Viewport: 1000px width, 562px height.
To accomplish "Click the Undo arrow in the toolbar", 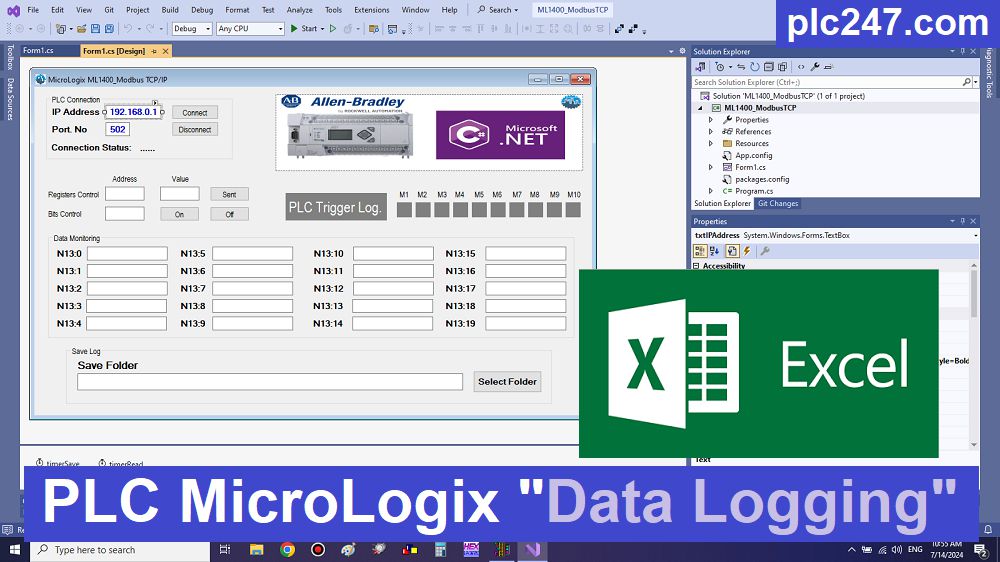I will [x=128, y=29].
